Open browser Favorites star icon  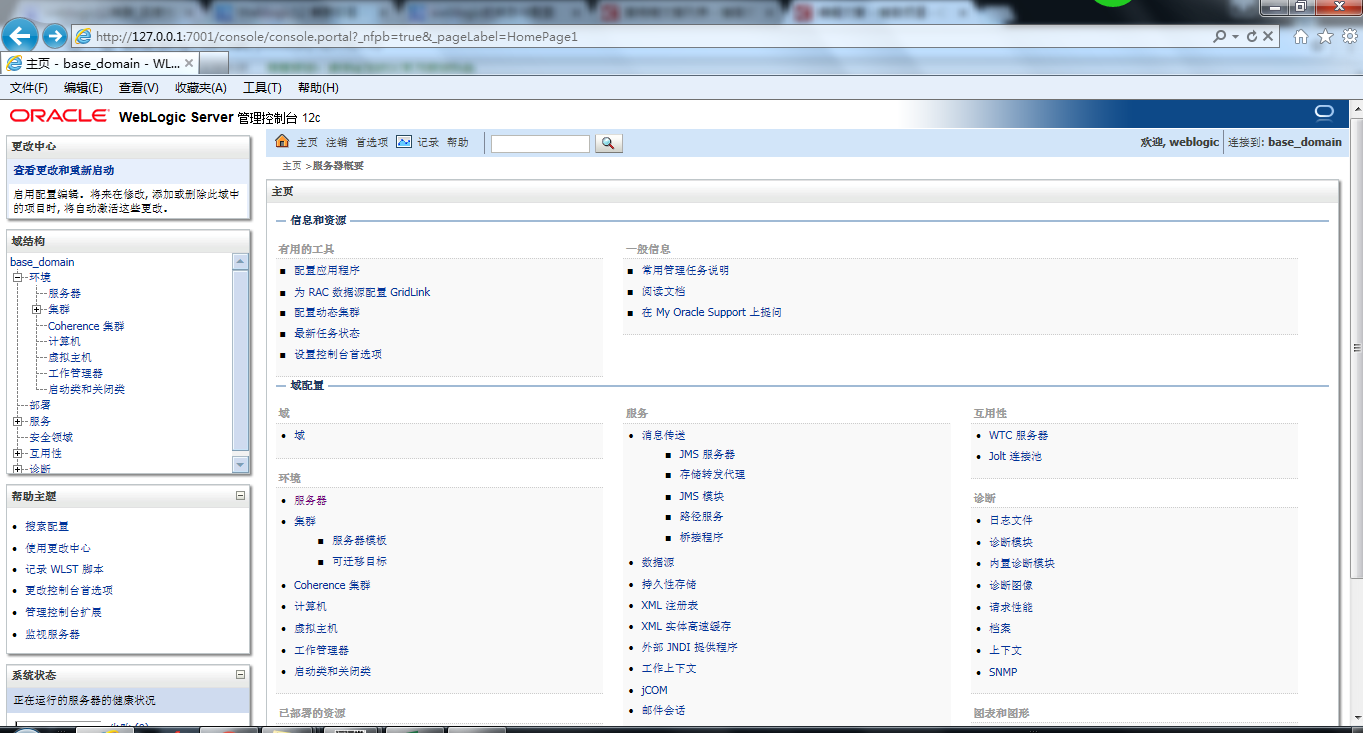[1325, 37]
